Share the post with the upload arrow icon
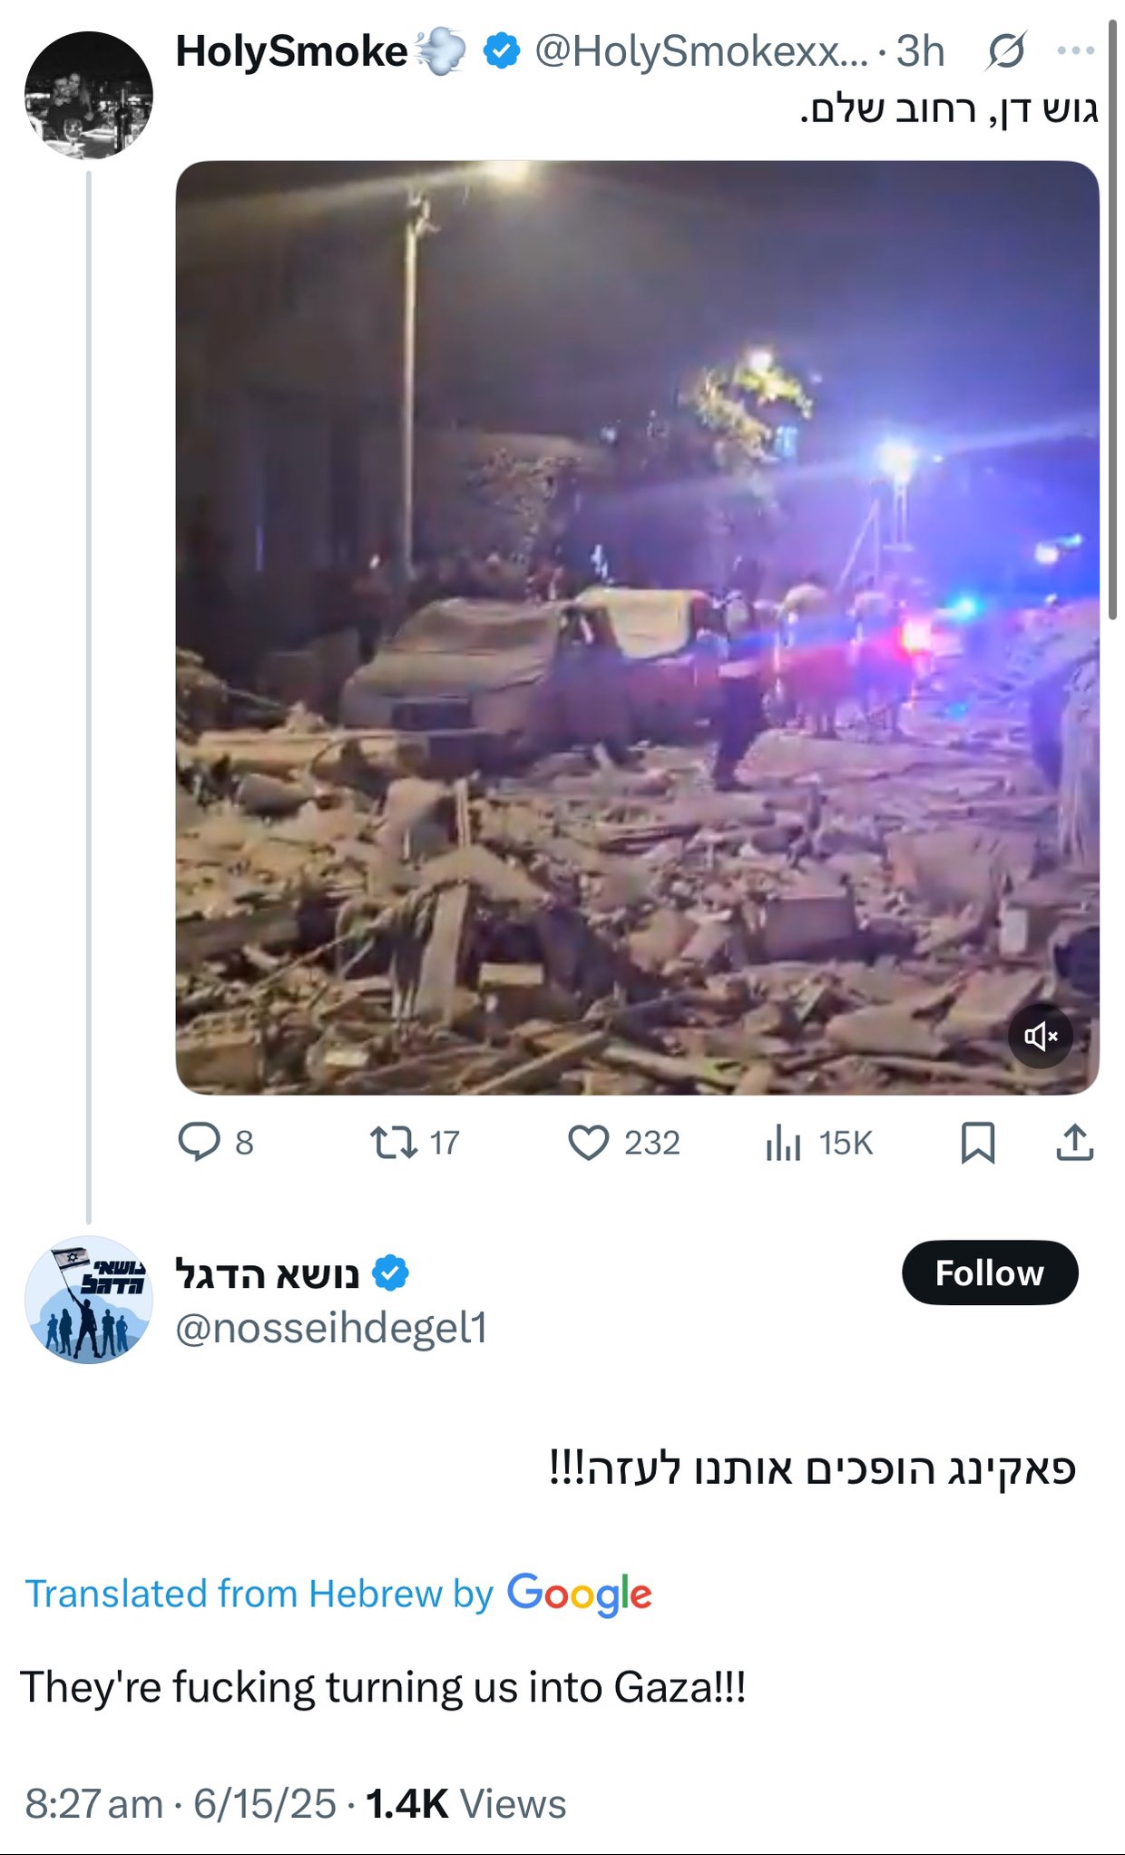Screen dimensions: 1125x1855 click(1075, 1142)
